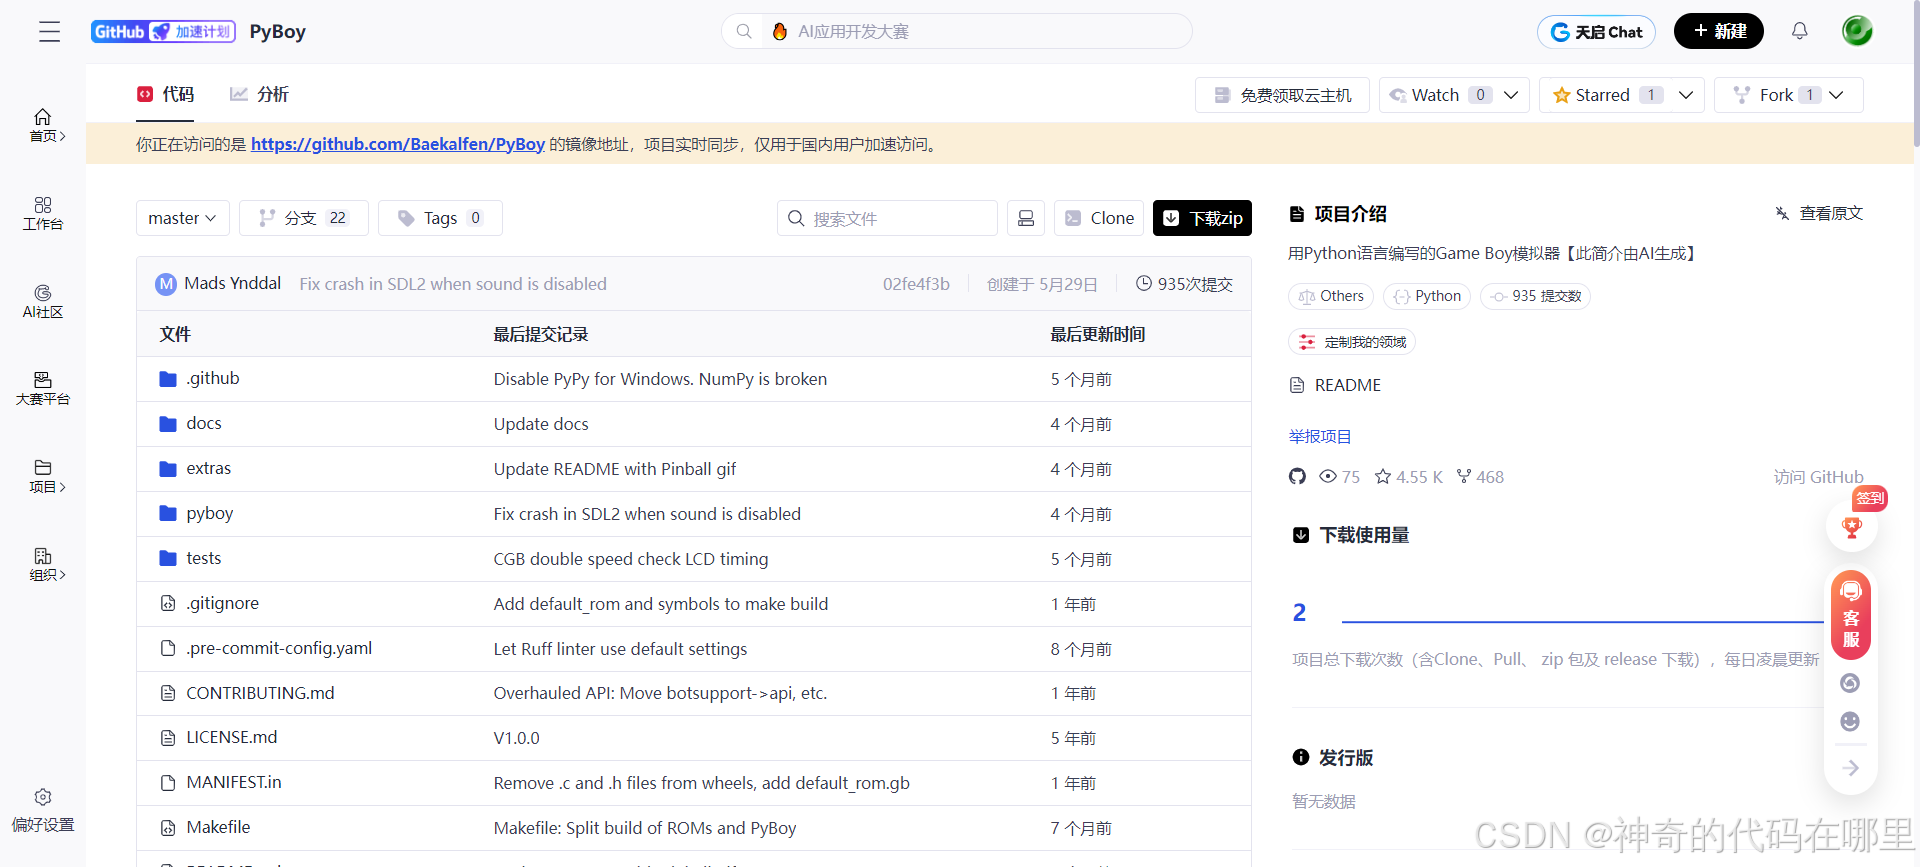Click the arrow icon in floating panel
The width and height of the screenshot is (1920, 867).
(x=1851, y=768)
